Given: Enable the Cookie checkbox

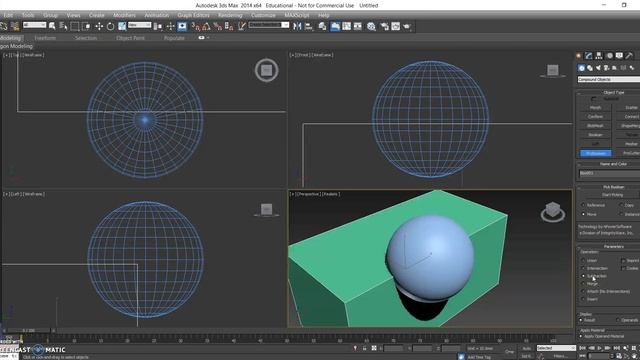Looking at the screenshot, I should pyautogui.click(x=623, y=268).
